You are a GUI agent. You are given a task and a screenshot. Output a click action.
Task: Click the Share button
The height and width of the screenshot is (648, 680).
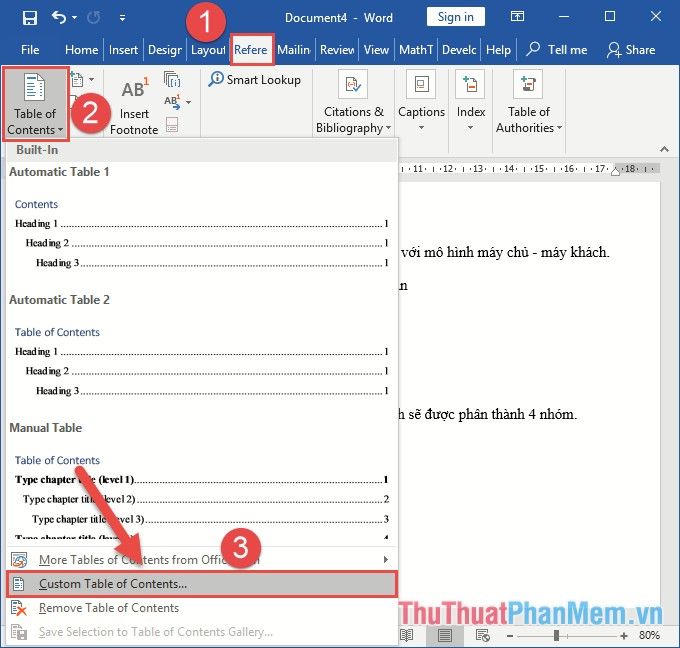coord(630,50)
